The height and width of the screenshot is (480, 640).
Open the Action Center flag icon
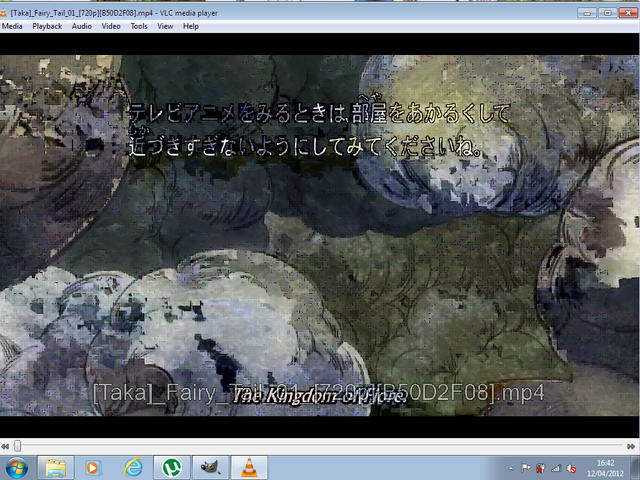click(526, 468)
